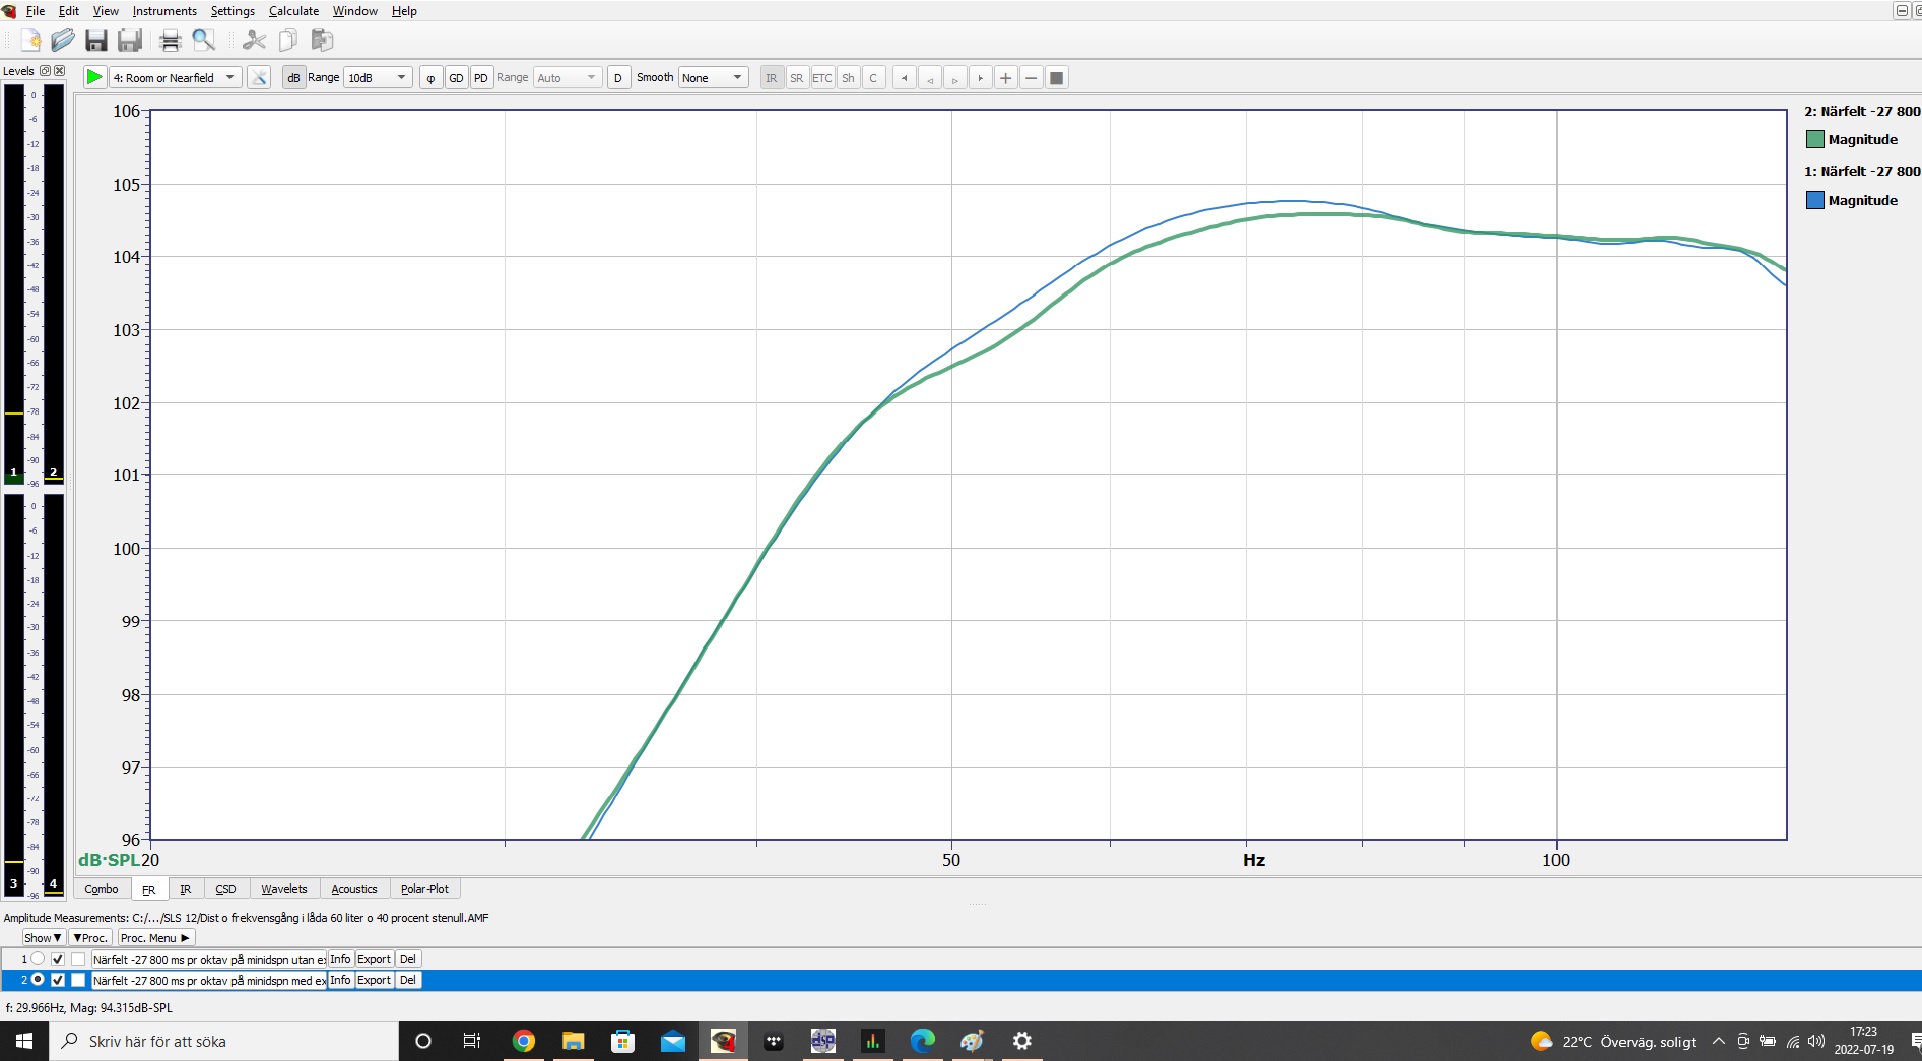Click the small hollow left arrow
Image resolution: width=1922 pixels, height=1061 pixels.
(x=930, y=77)
